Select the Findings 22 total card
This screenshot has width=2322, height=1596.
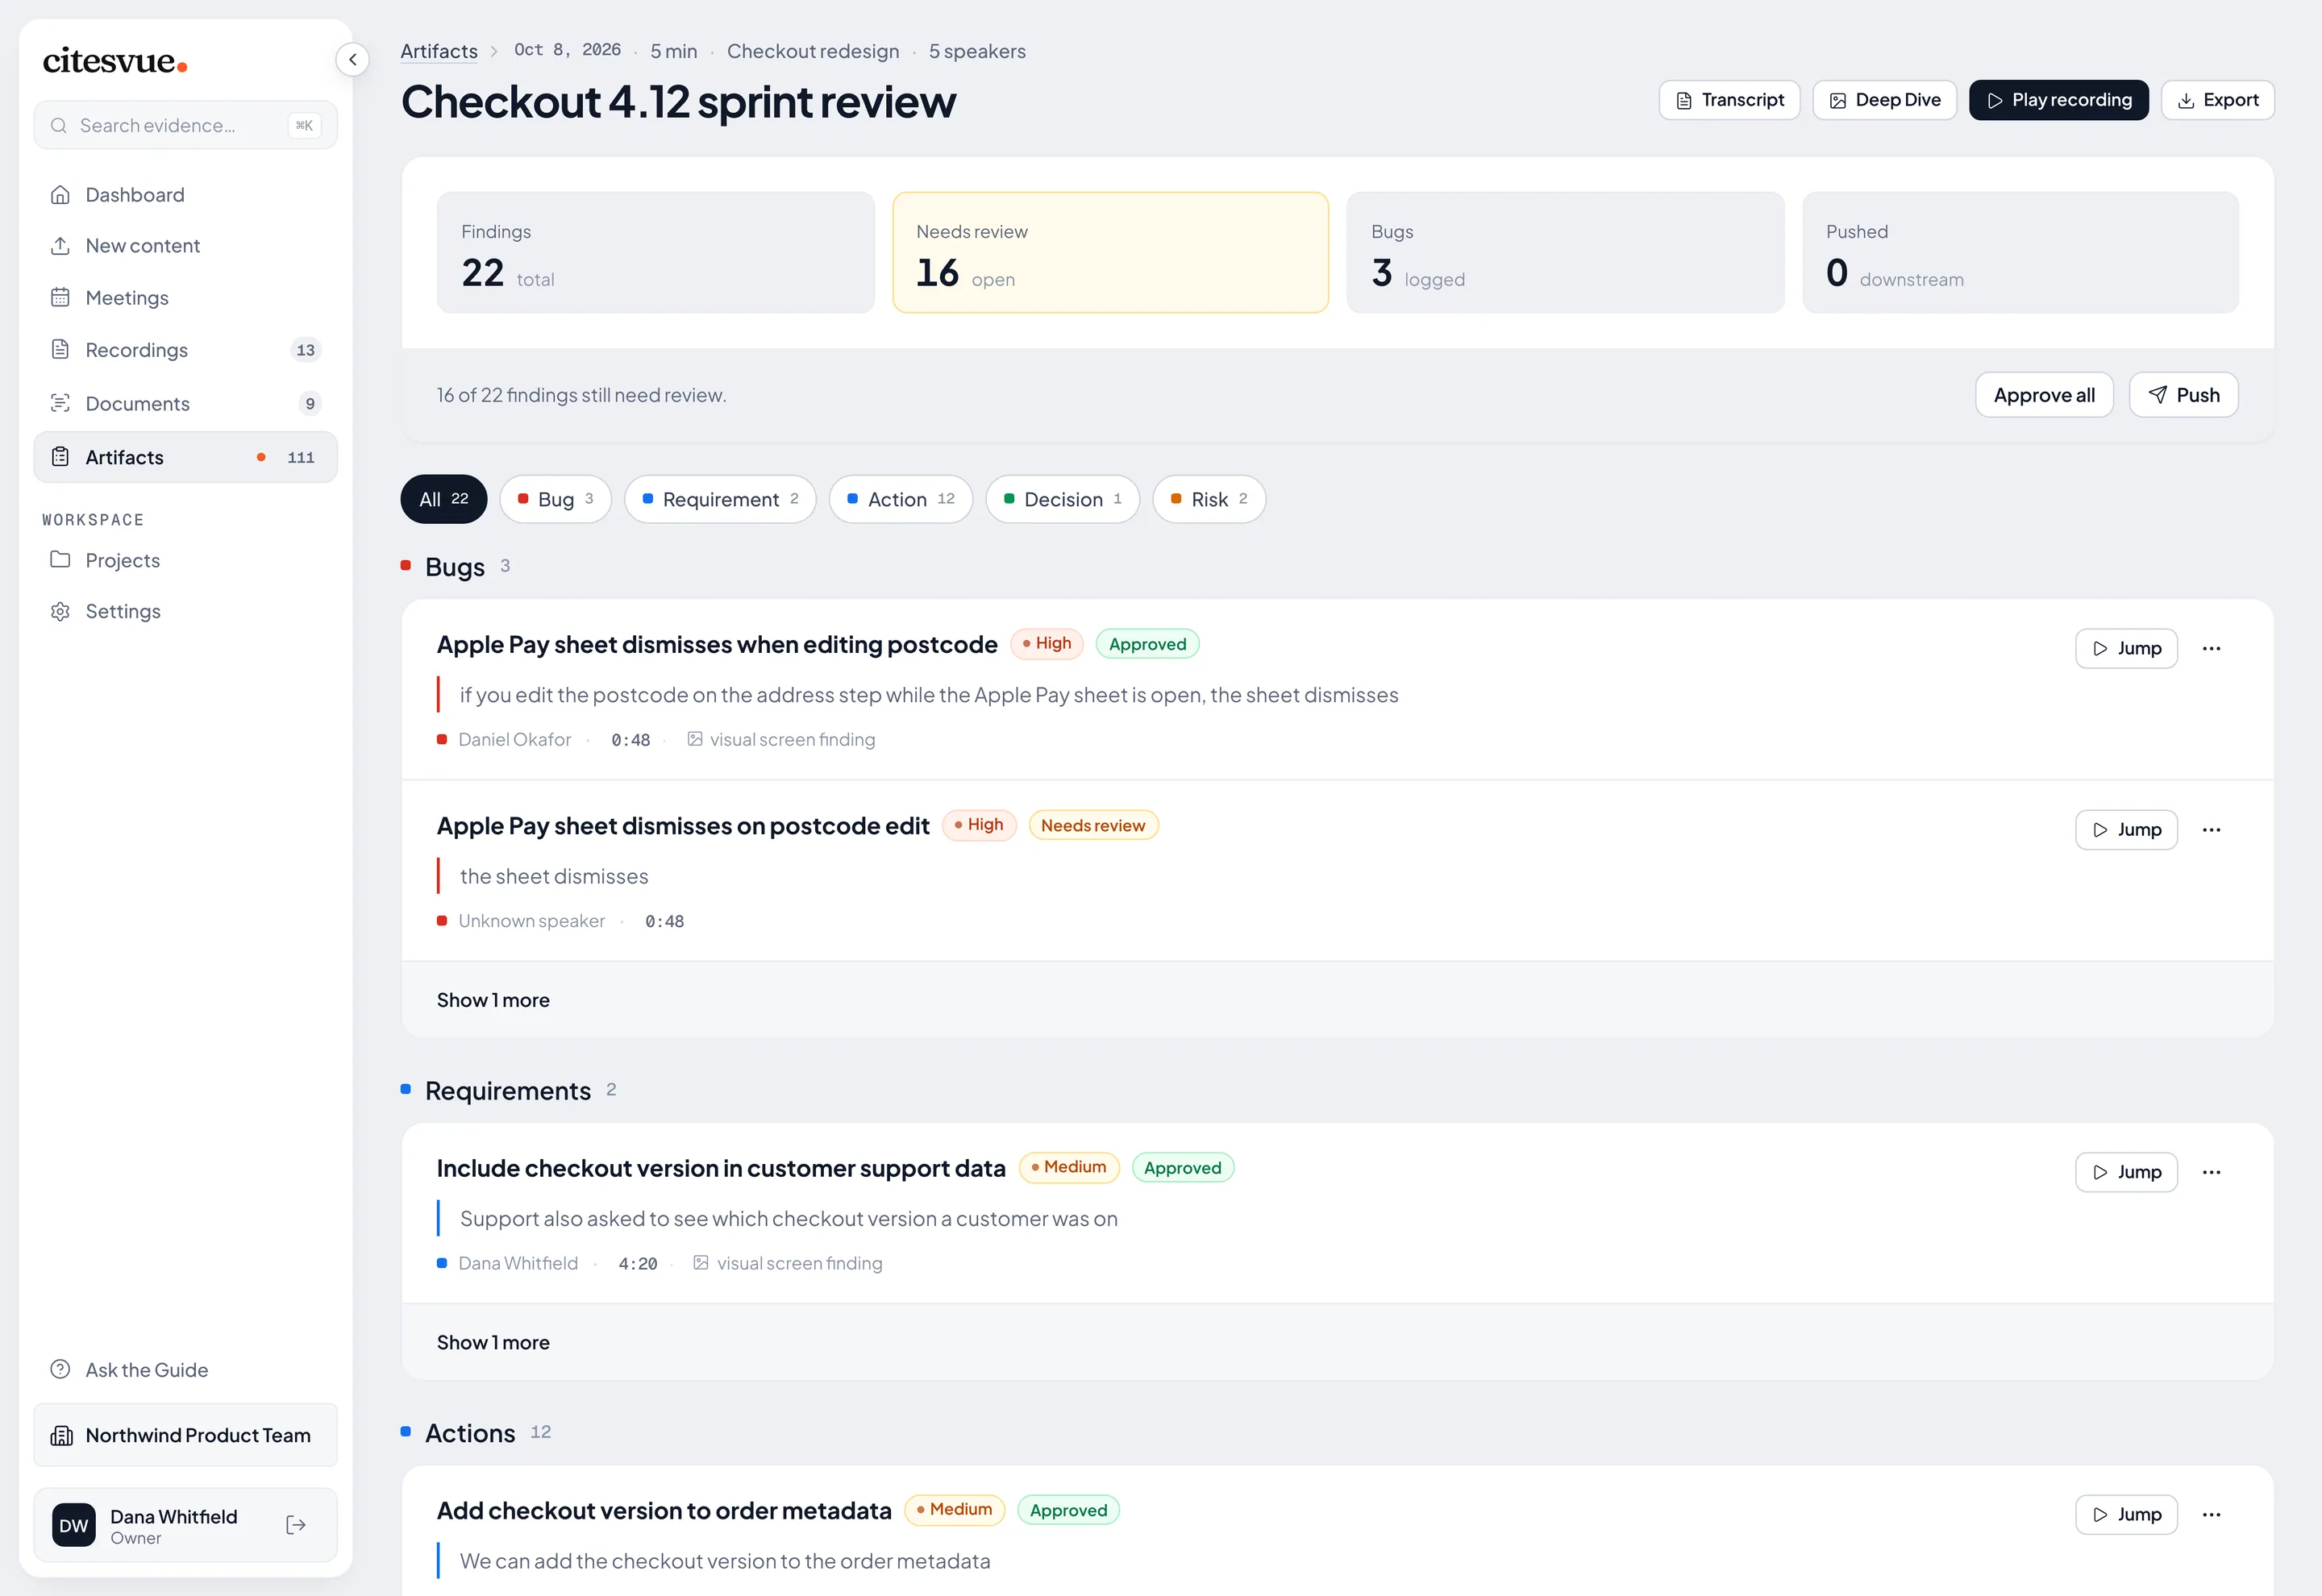(655, 252)
